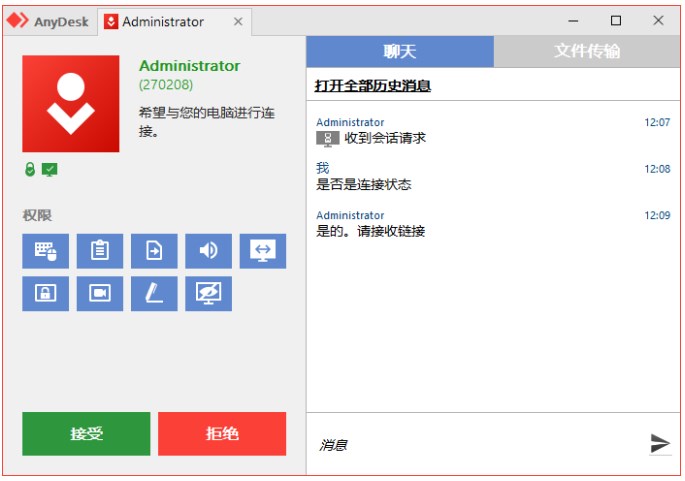
Task: Click the 12:09 message timestamp
Action: [x=657, y=215]
